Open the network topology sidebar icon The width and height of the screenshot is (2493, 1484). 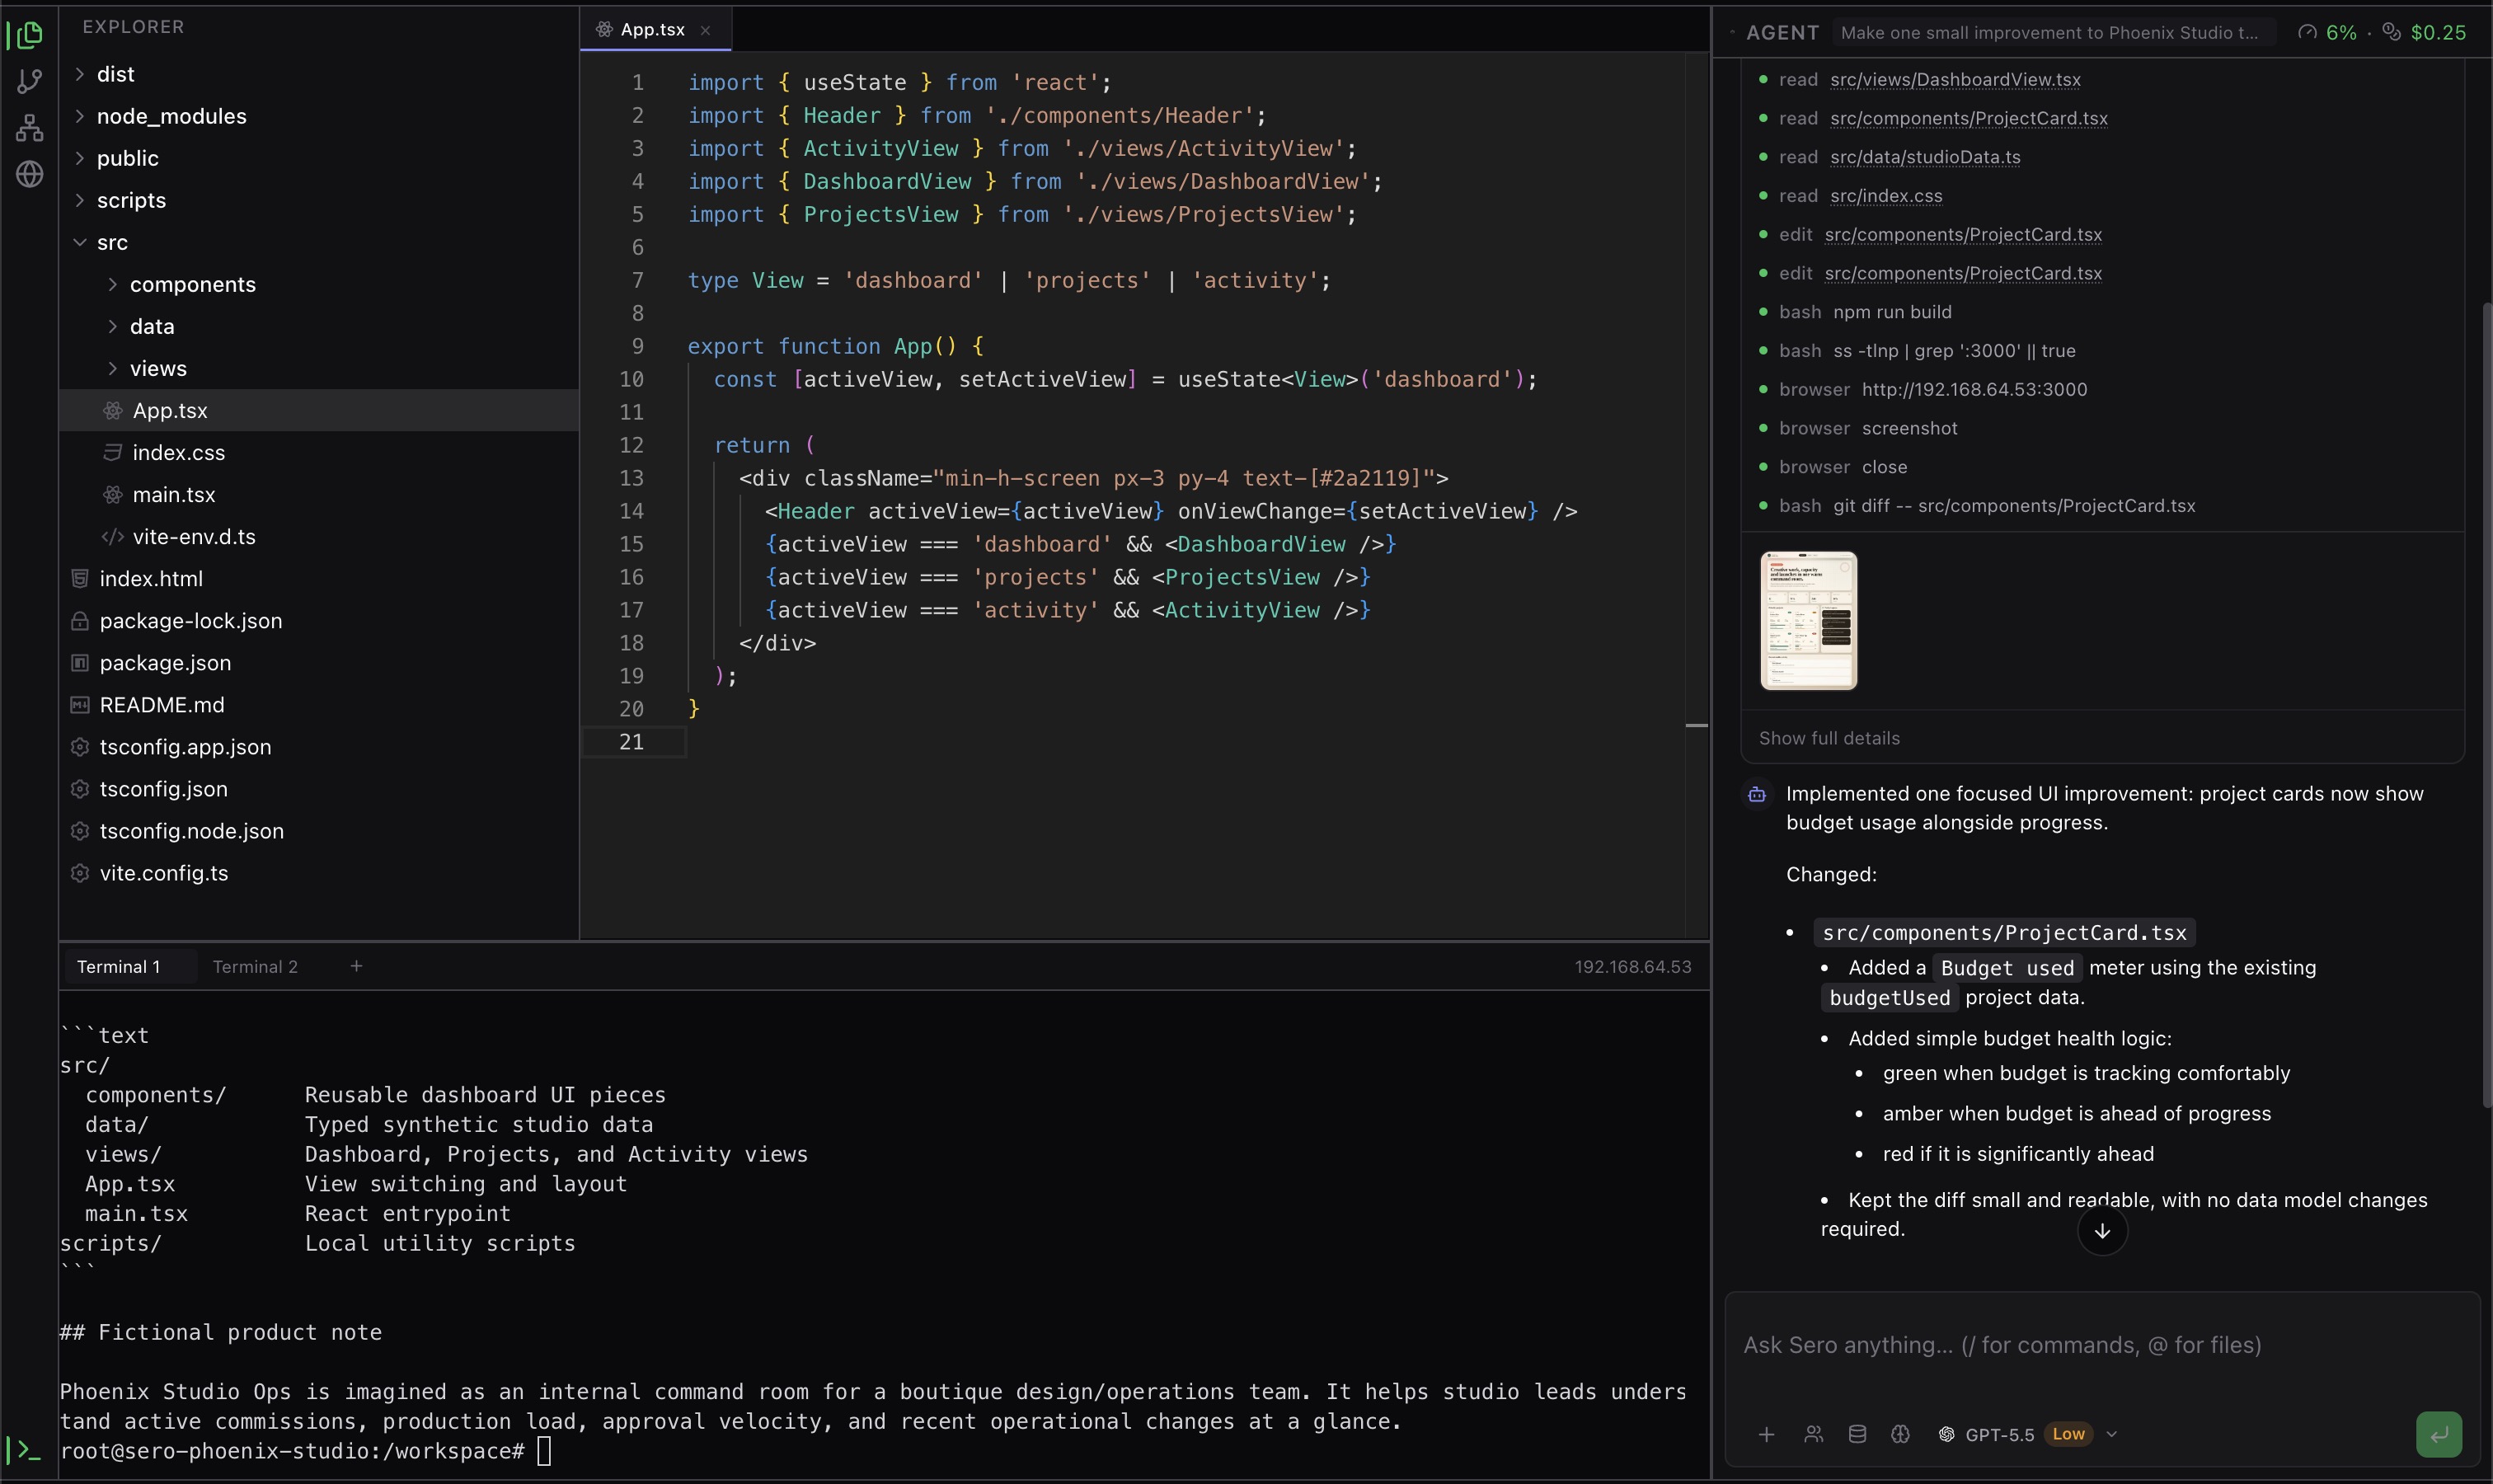coord(30,128)
